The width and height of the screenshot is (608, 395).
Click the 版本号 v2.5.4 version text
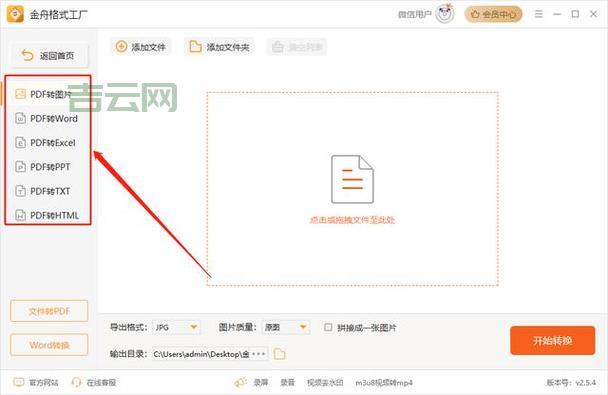coord(571,383)
